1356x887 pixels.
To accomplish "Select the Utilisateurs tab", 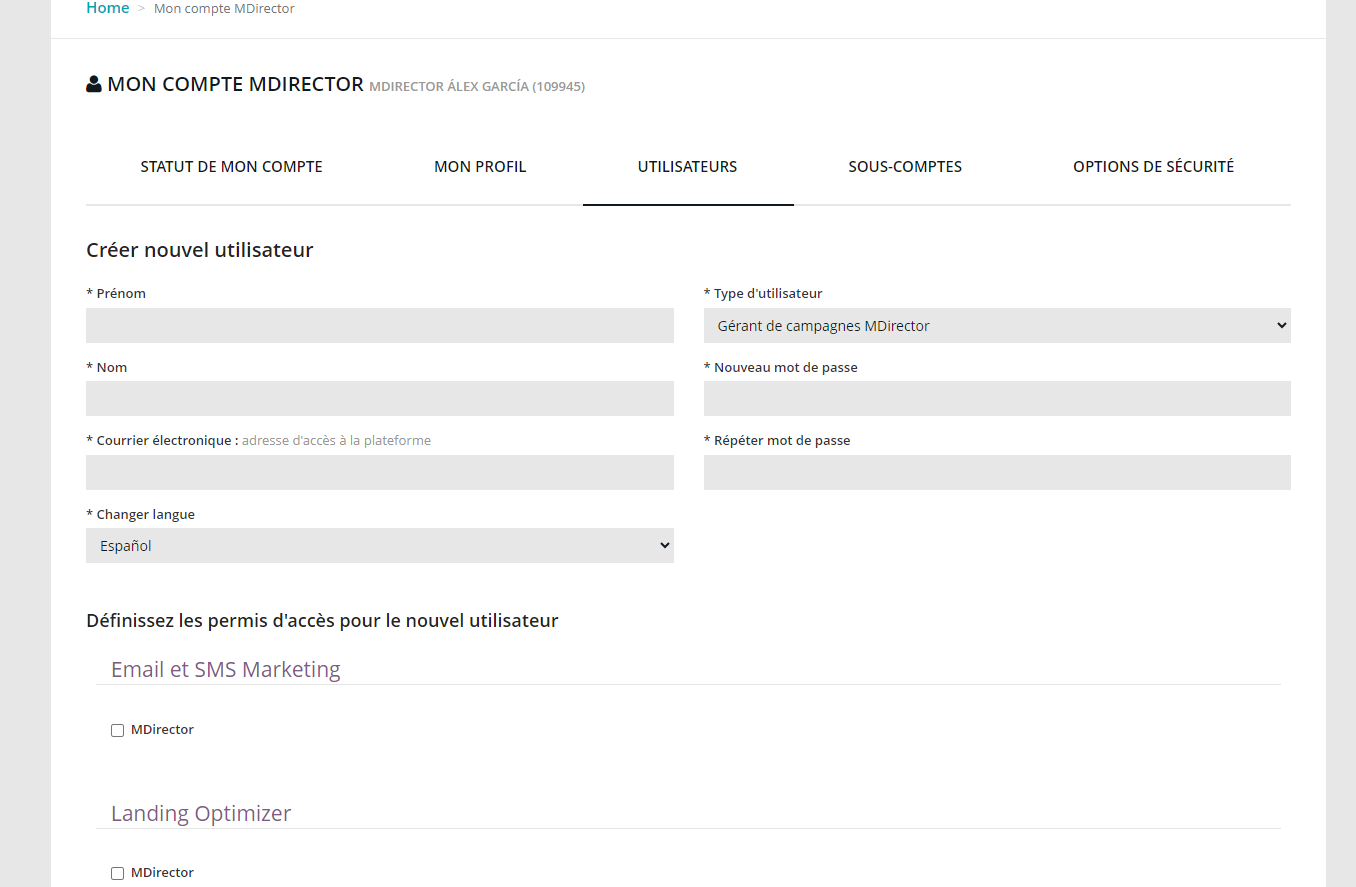I will [x=687, y=167].
